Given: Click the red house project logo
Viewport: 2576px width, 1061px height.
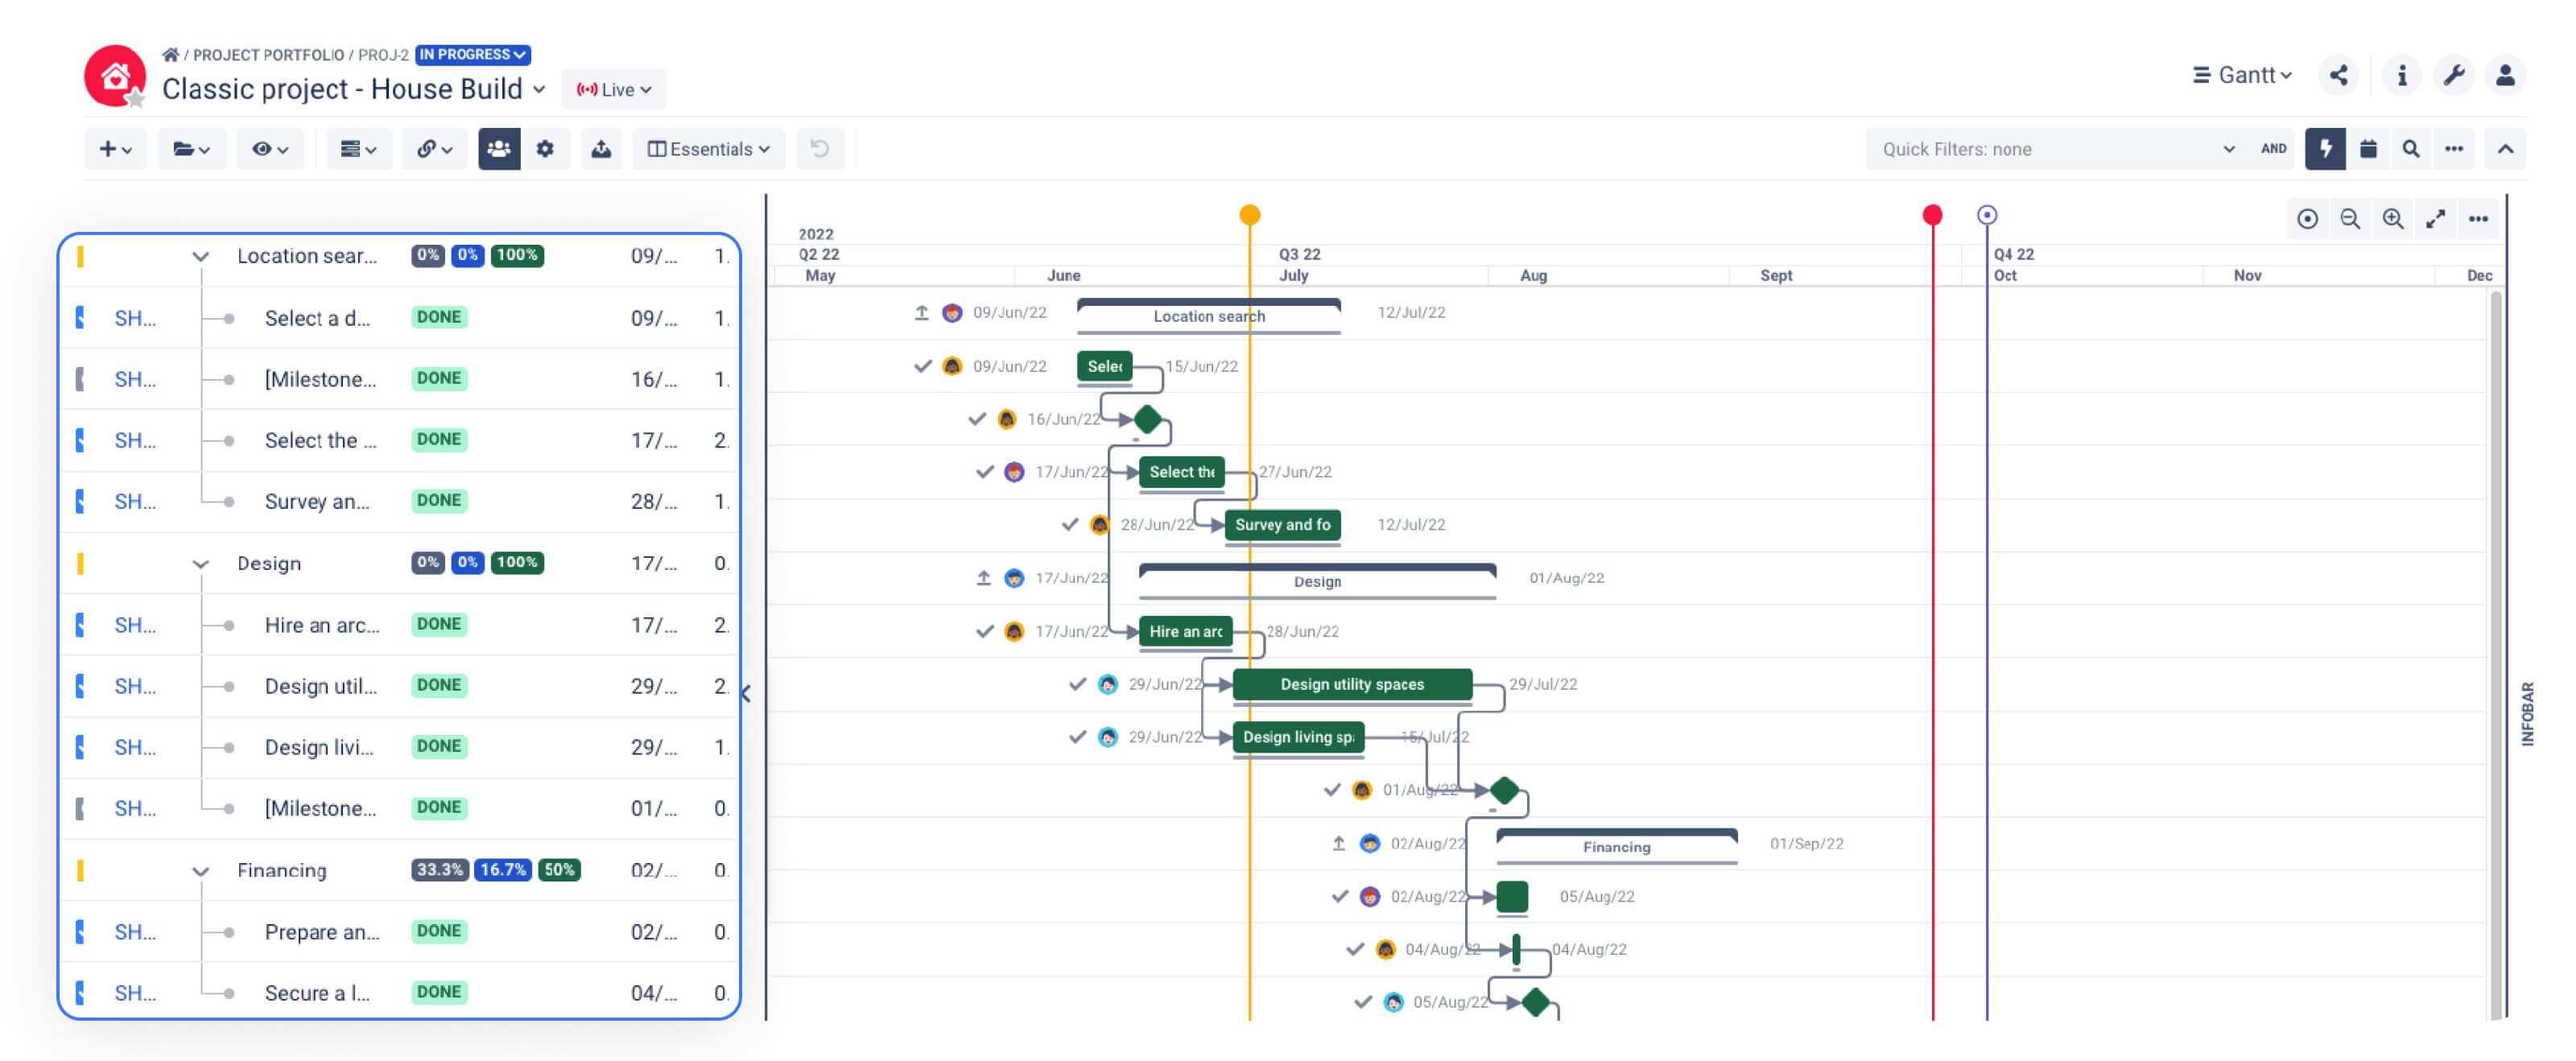Looking at the screenshot, I should 115,76.
